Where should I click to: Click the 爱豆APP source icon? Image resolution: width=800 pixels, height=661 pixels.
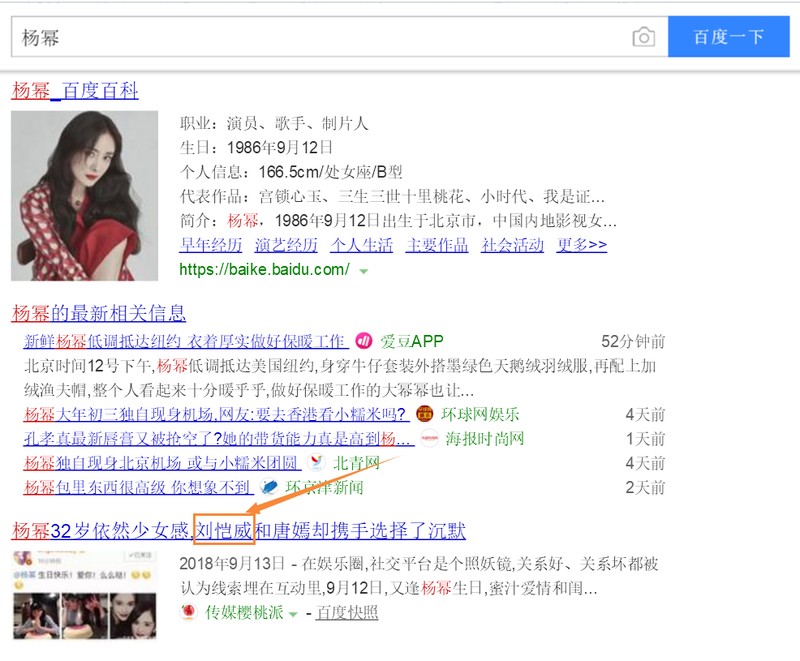(364, 341)
